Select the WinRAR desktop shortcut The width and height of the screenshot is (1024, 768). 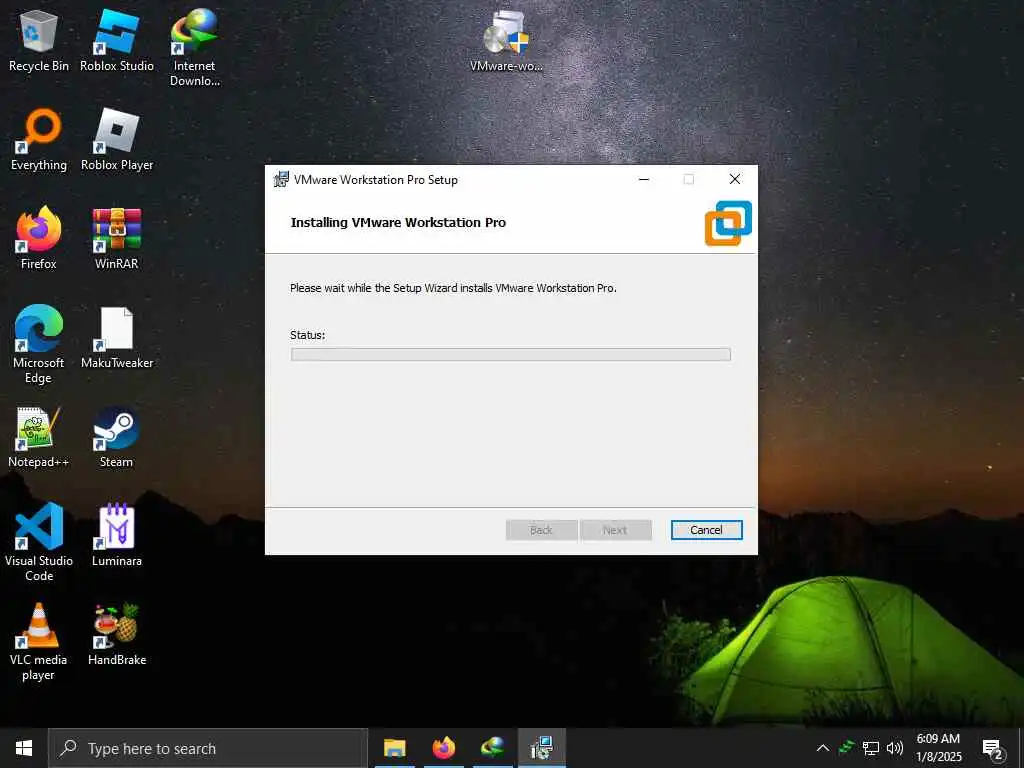pos(117,238)
